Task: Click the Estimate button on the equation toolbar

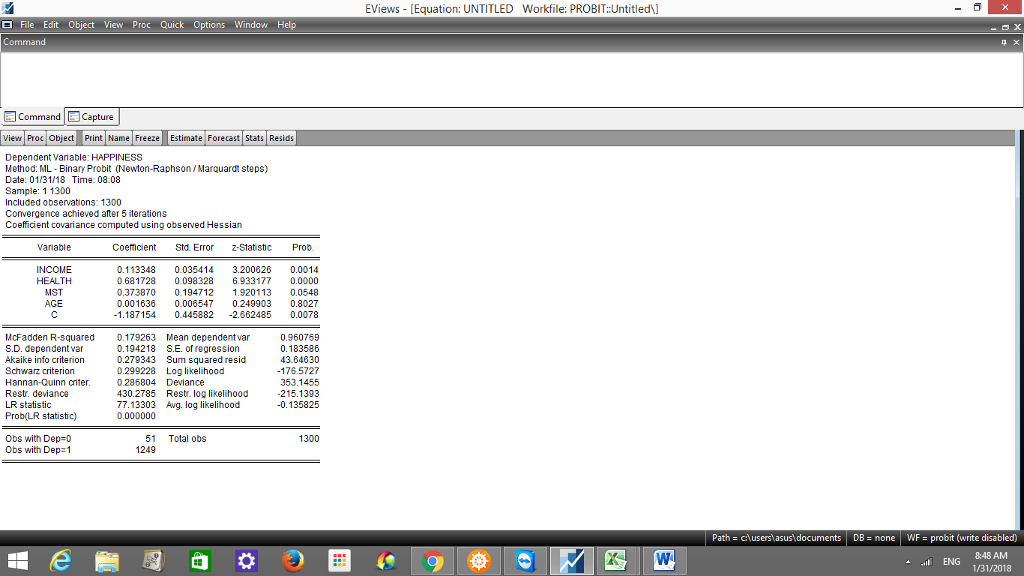Action: (185, 138)
